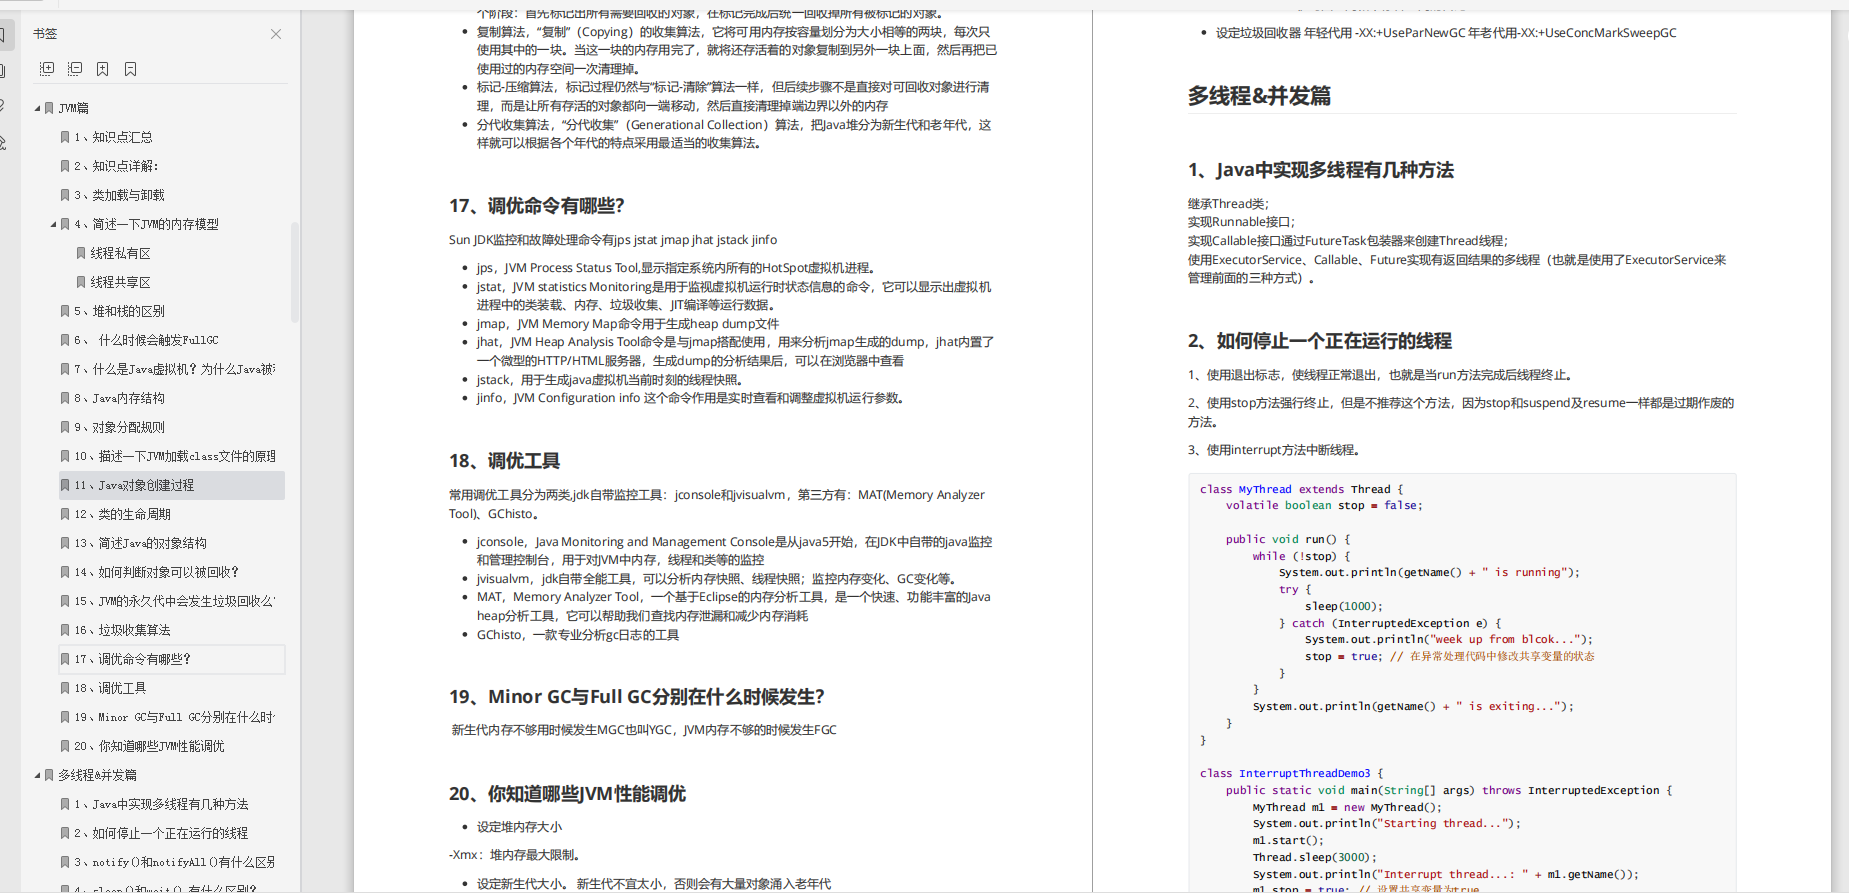Open bookmark 1、Java中实现多线程有几种方法
This screenshot has height=893, width=1849.
[161, 804]
